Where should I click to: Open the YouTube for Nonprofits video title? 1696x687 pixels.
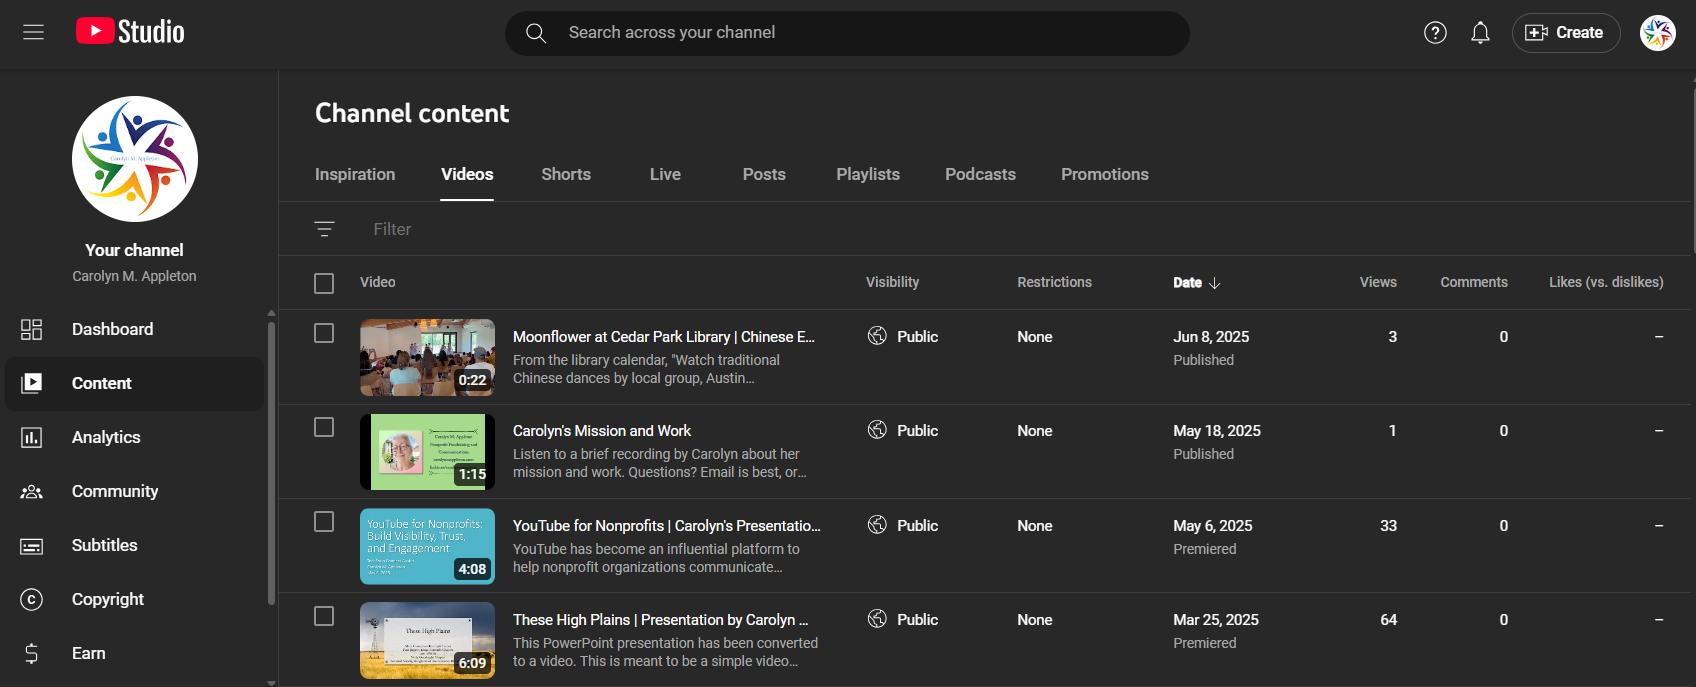(666, 526)
